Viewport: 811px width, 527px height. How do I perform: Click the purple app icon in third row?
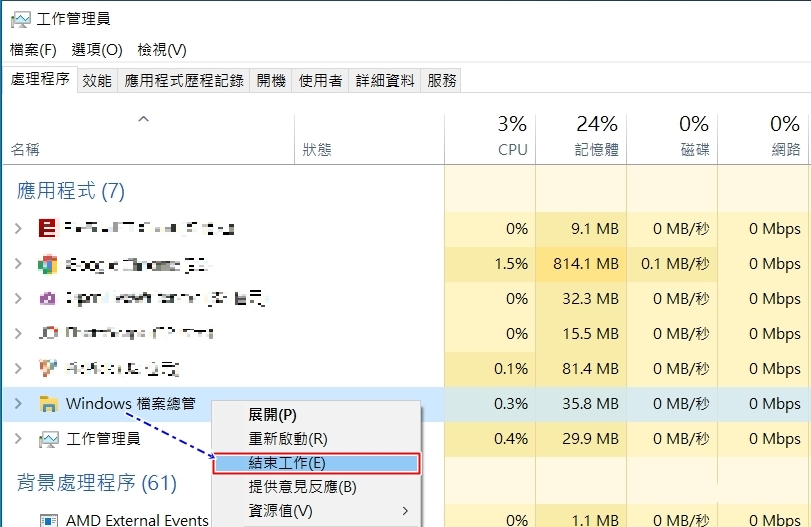point(47,299)
